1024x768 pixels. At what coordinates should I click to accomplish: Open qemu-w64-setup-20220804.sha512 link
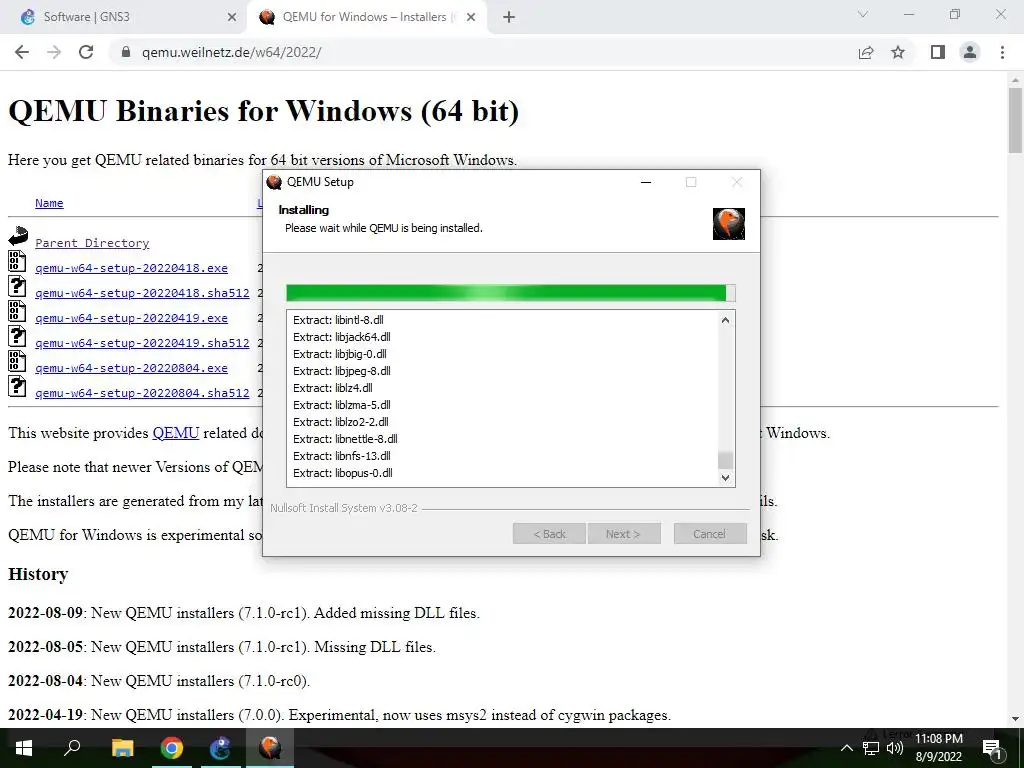click(142, 392)
